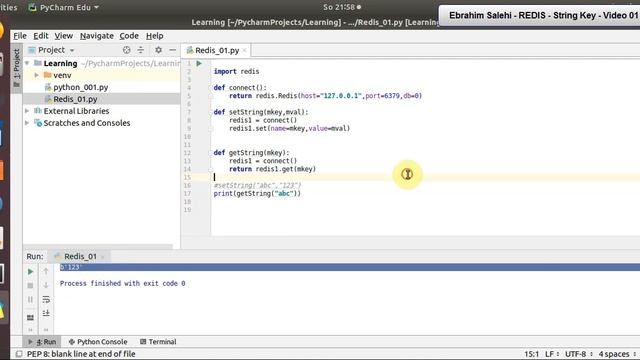Screen dimensions: 640x360
Task: Click 'Process finished with exit code 0' text
Action: tap(122, 283)
